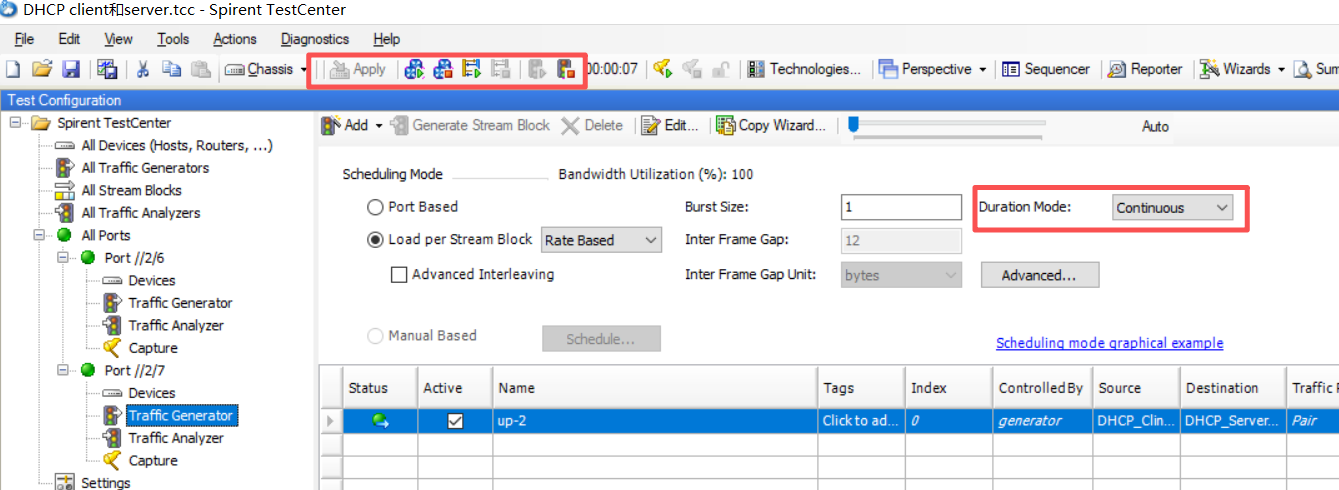Open the Technologies dialog
The width and height of the screenshot is (1339, 490).
(x=804, y=69)
